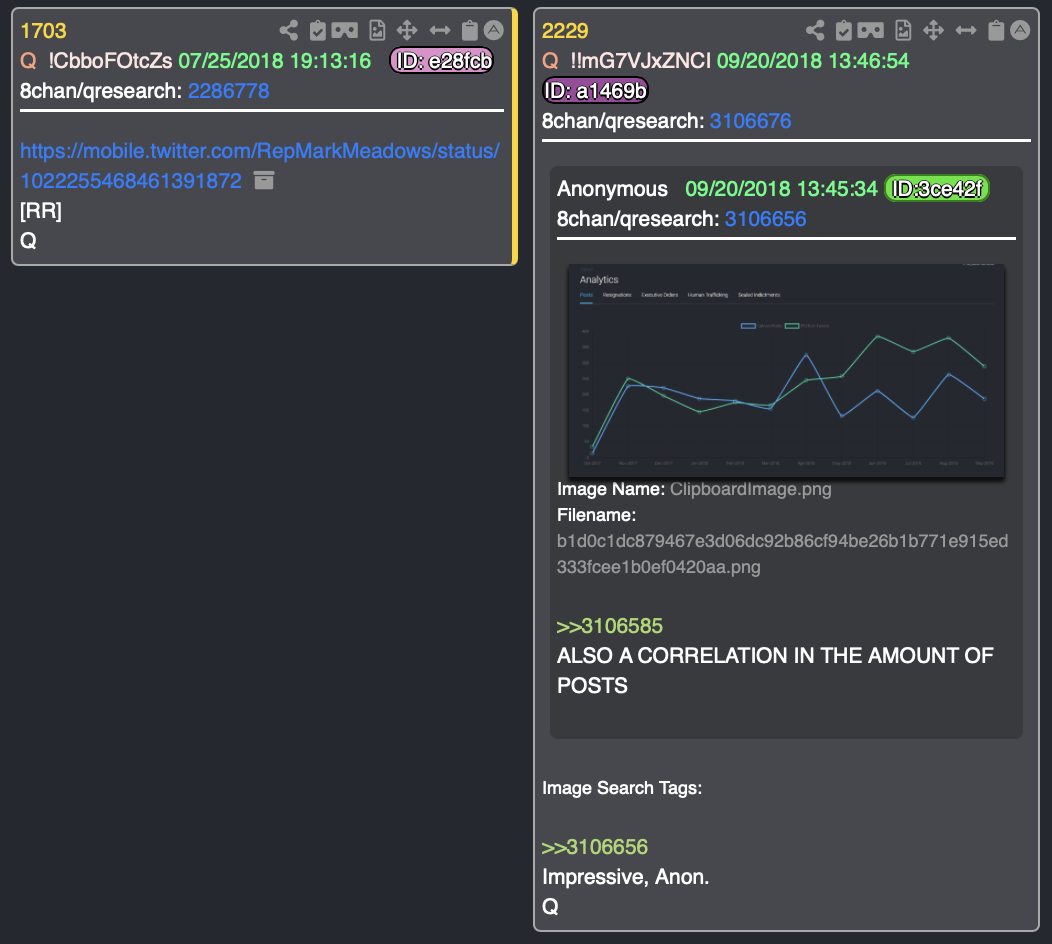Screen dimensions: 1052x944
Task: Click the [RR] text in post 1703
Action: tap(41, 211)
